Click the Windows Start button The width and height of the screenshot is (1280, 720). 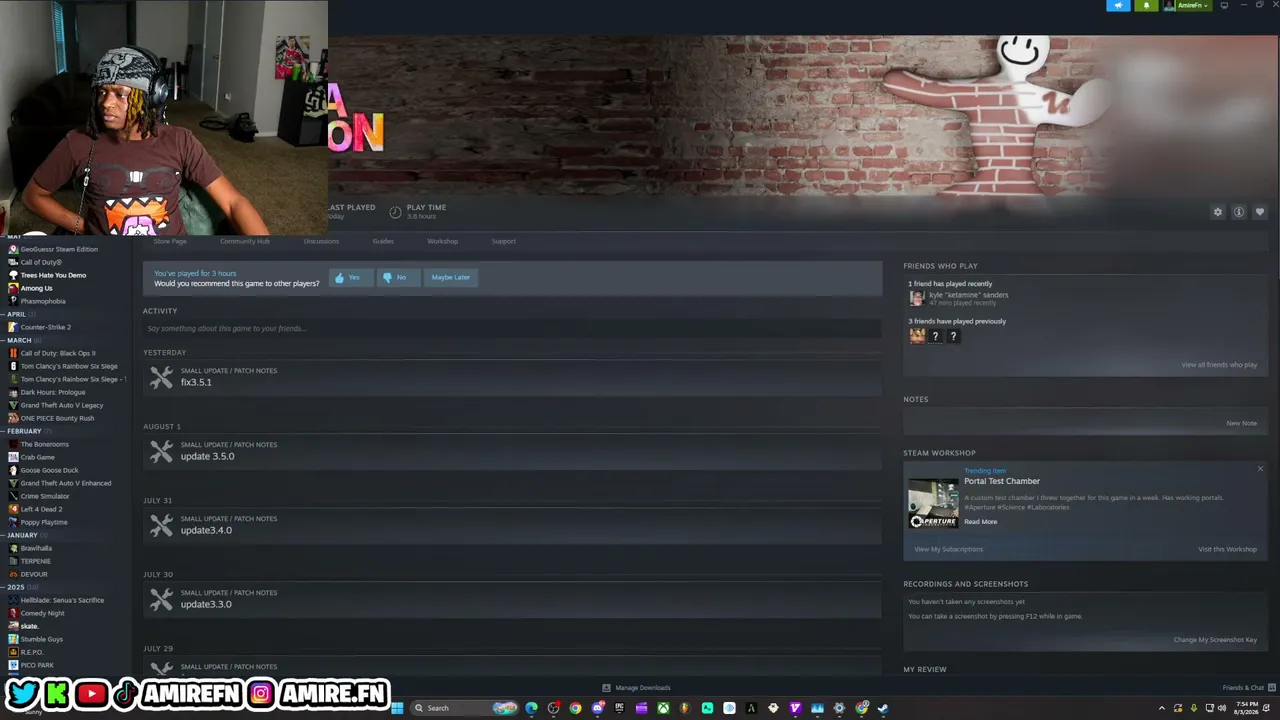[397, 708]
